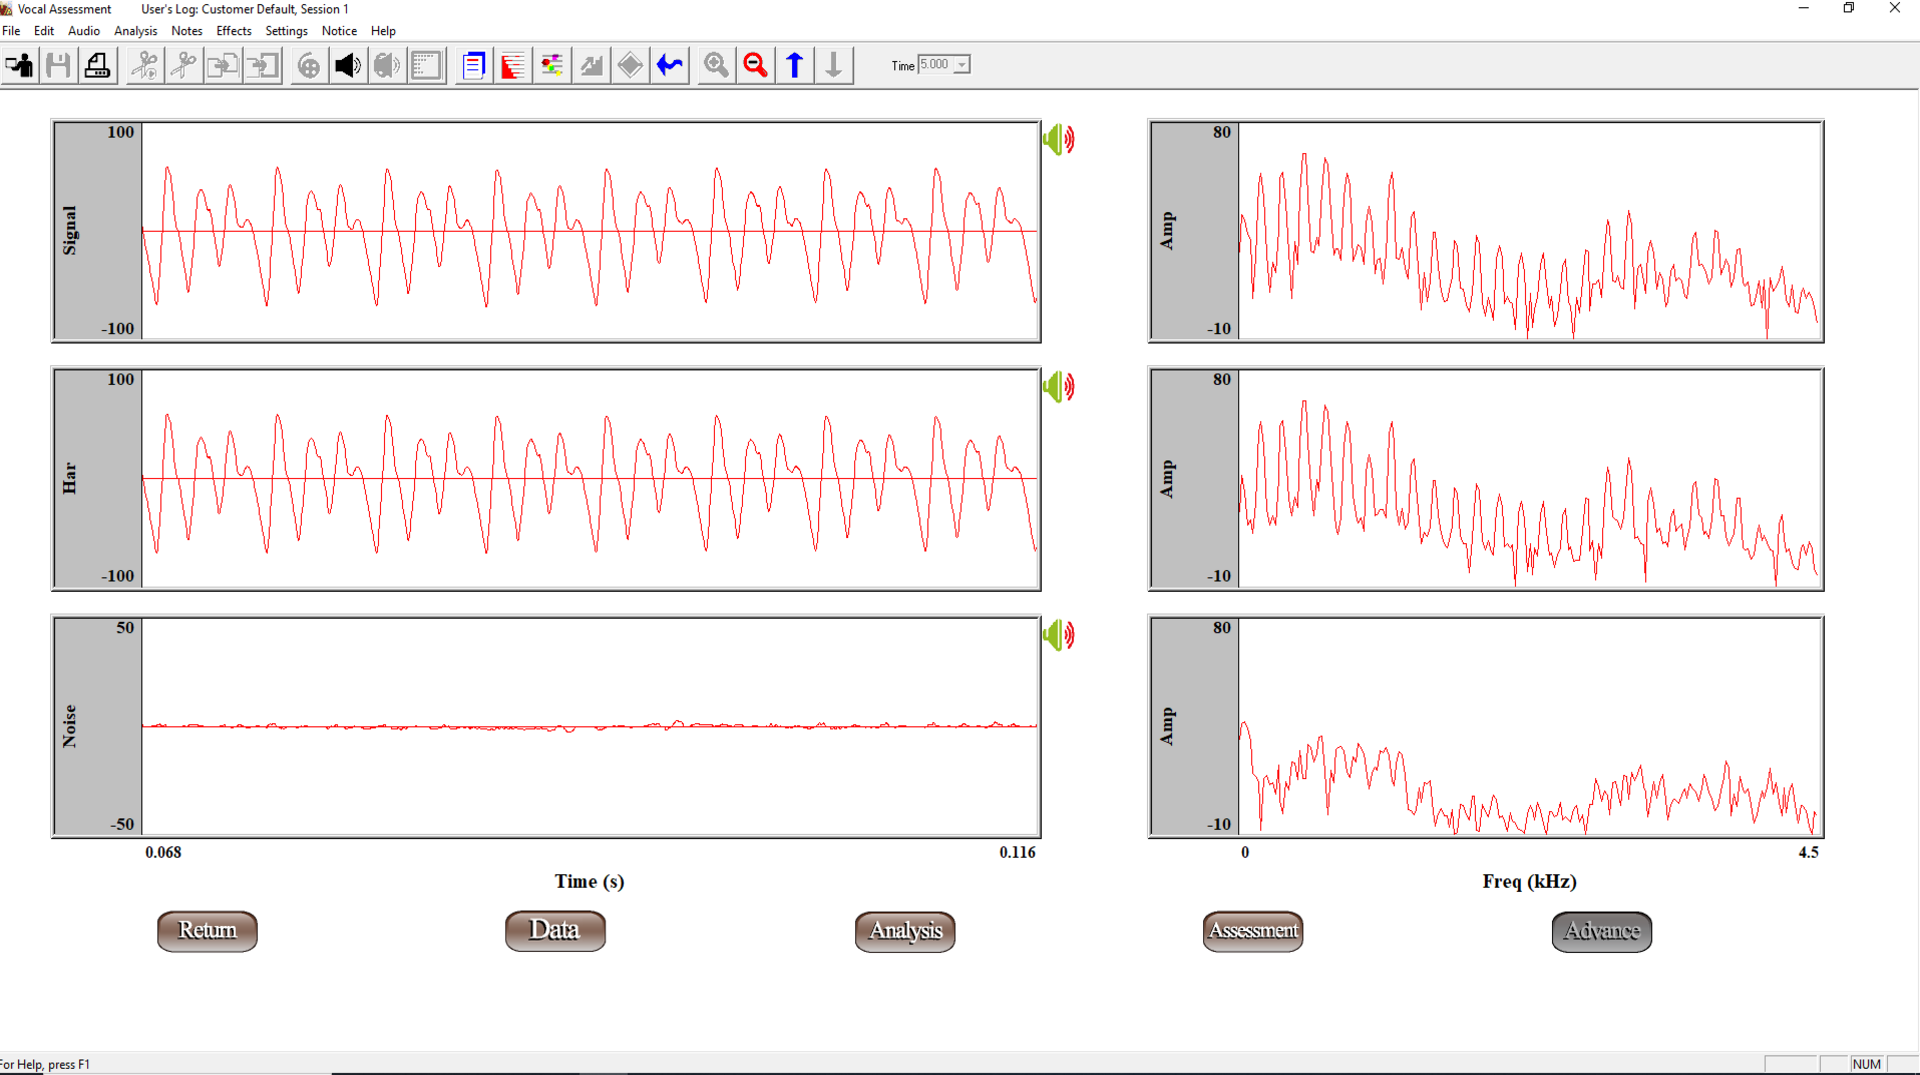Click the black speaker play icon
This screenshot has height=1075, width=1920.
(x=348, y=66)
